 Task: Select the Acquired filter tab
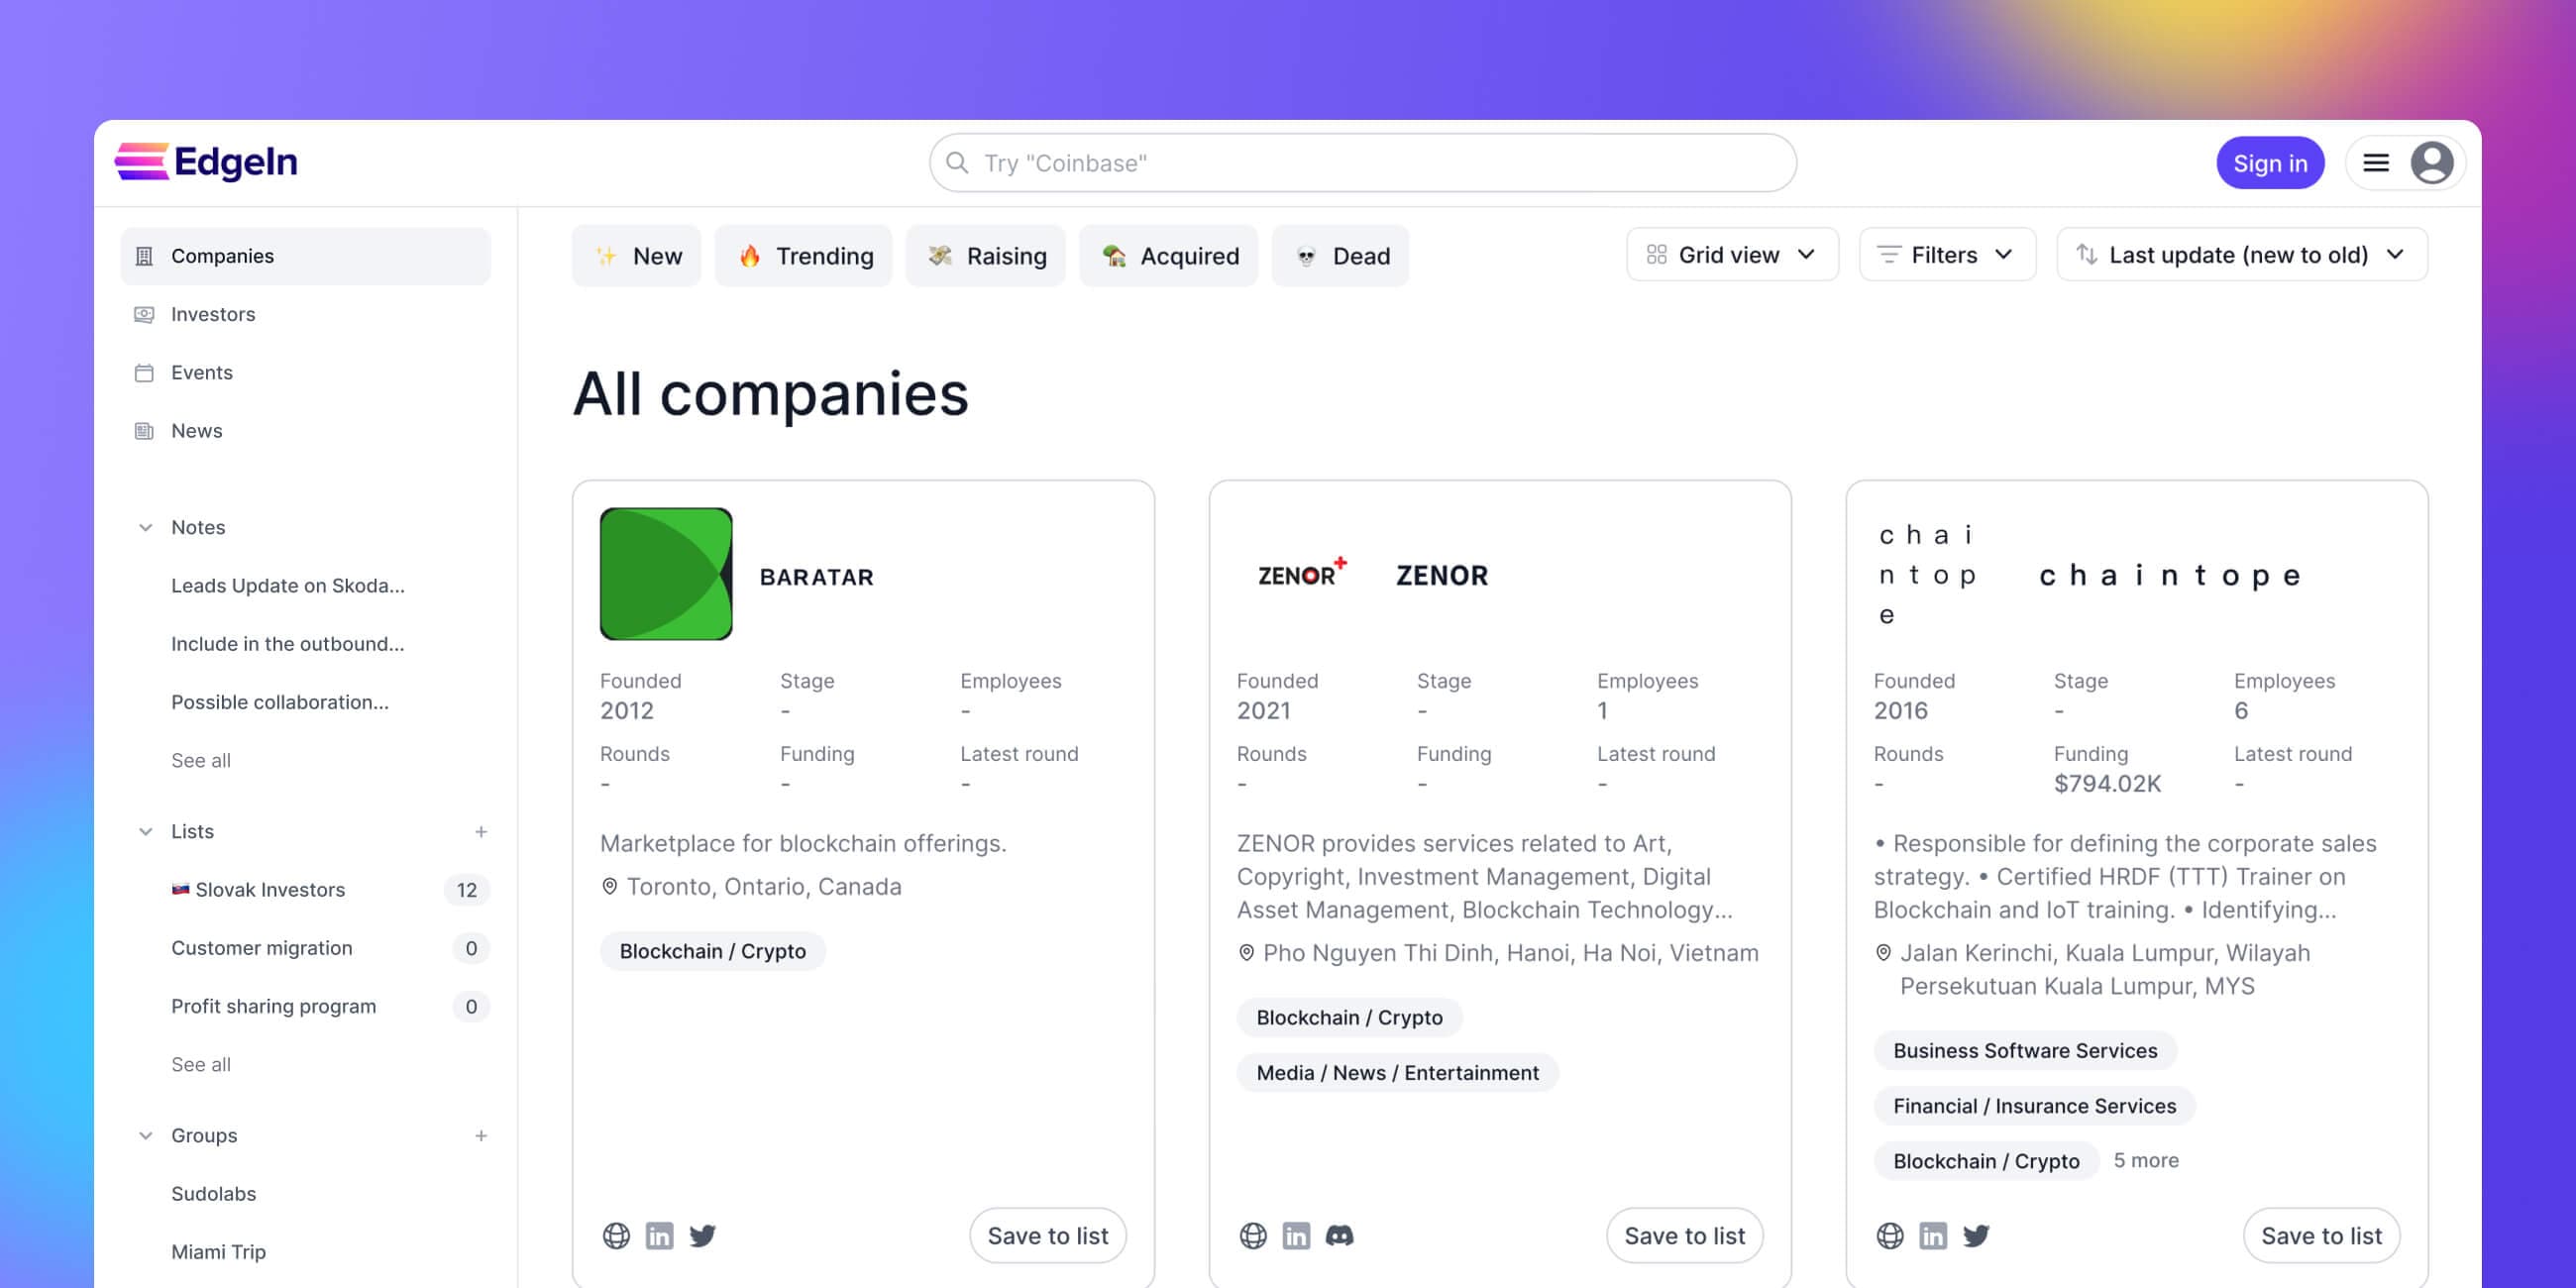click(1169, 256)
